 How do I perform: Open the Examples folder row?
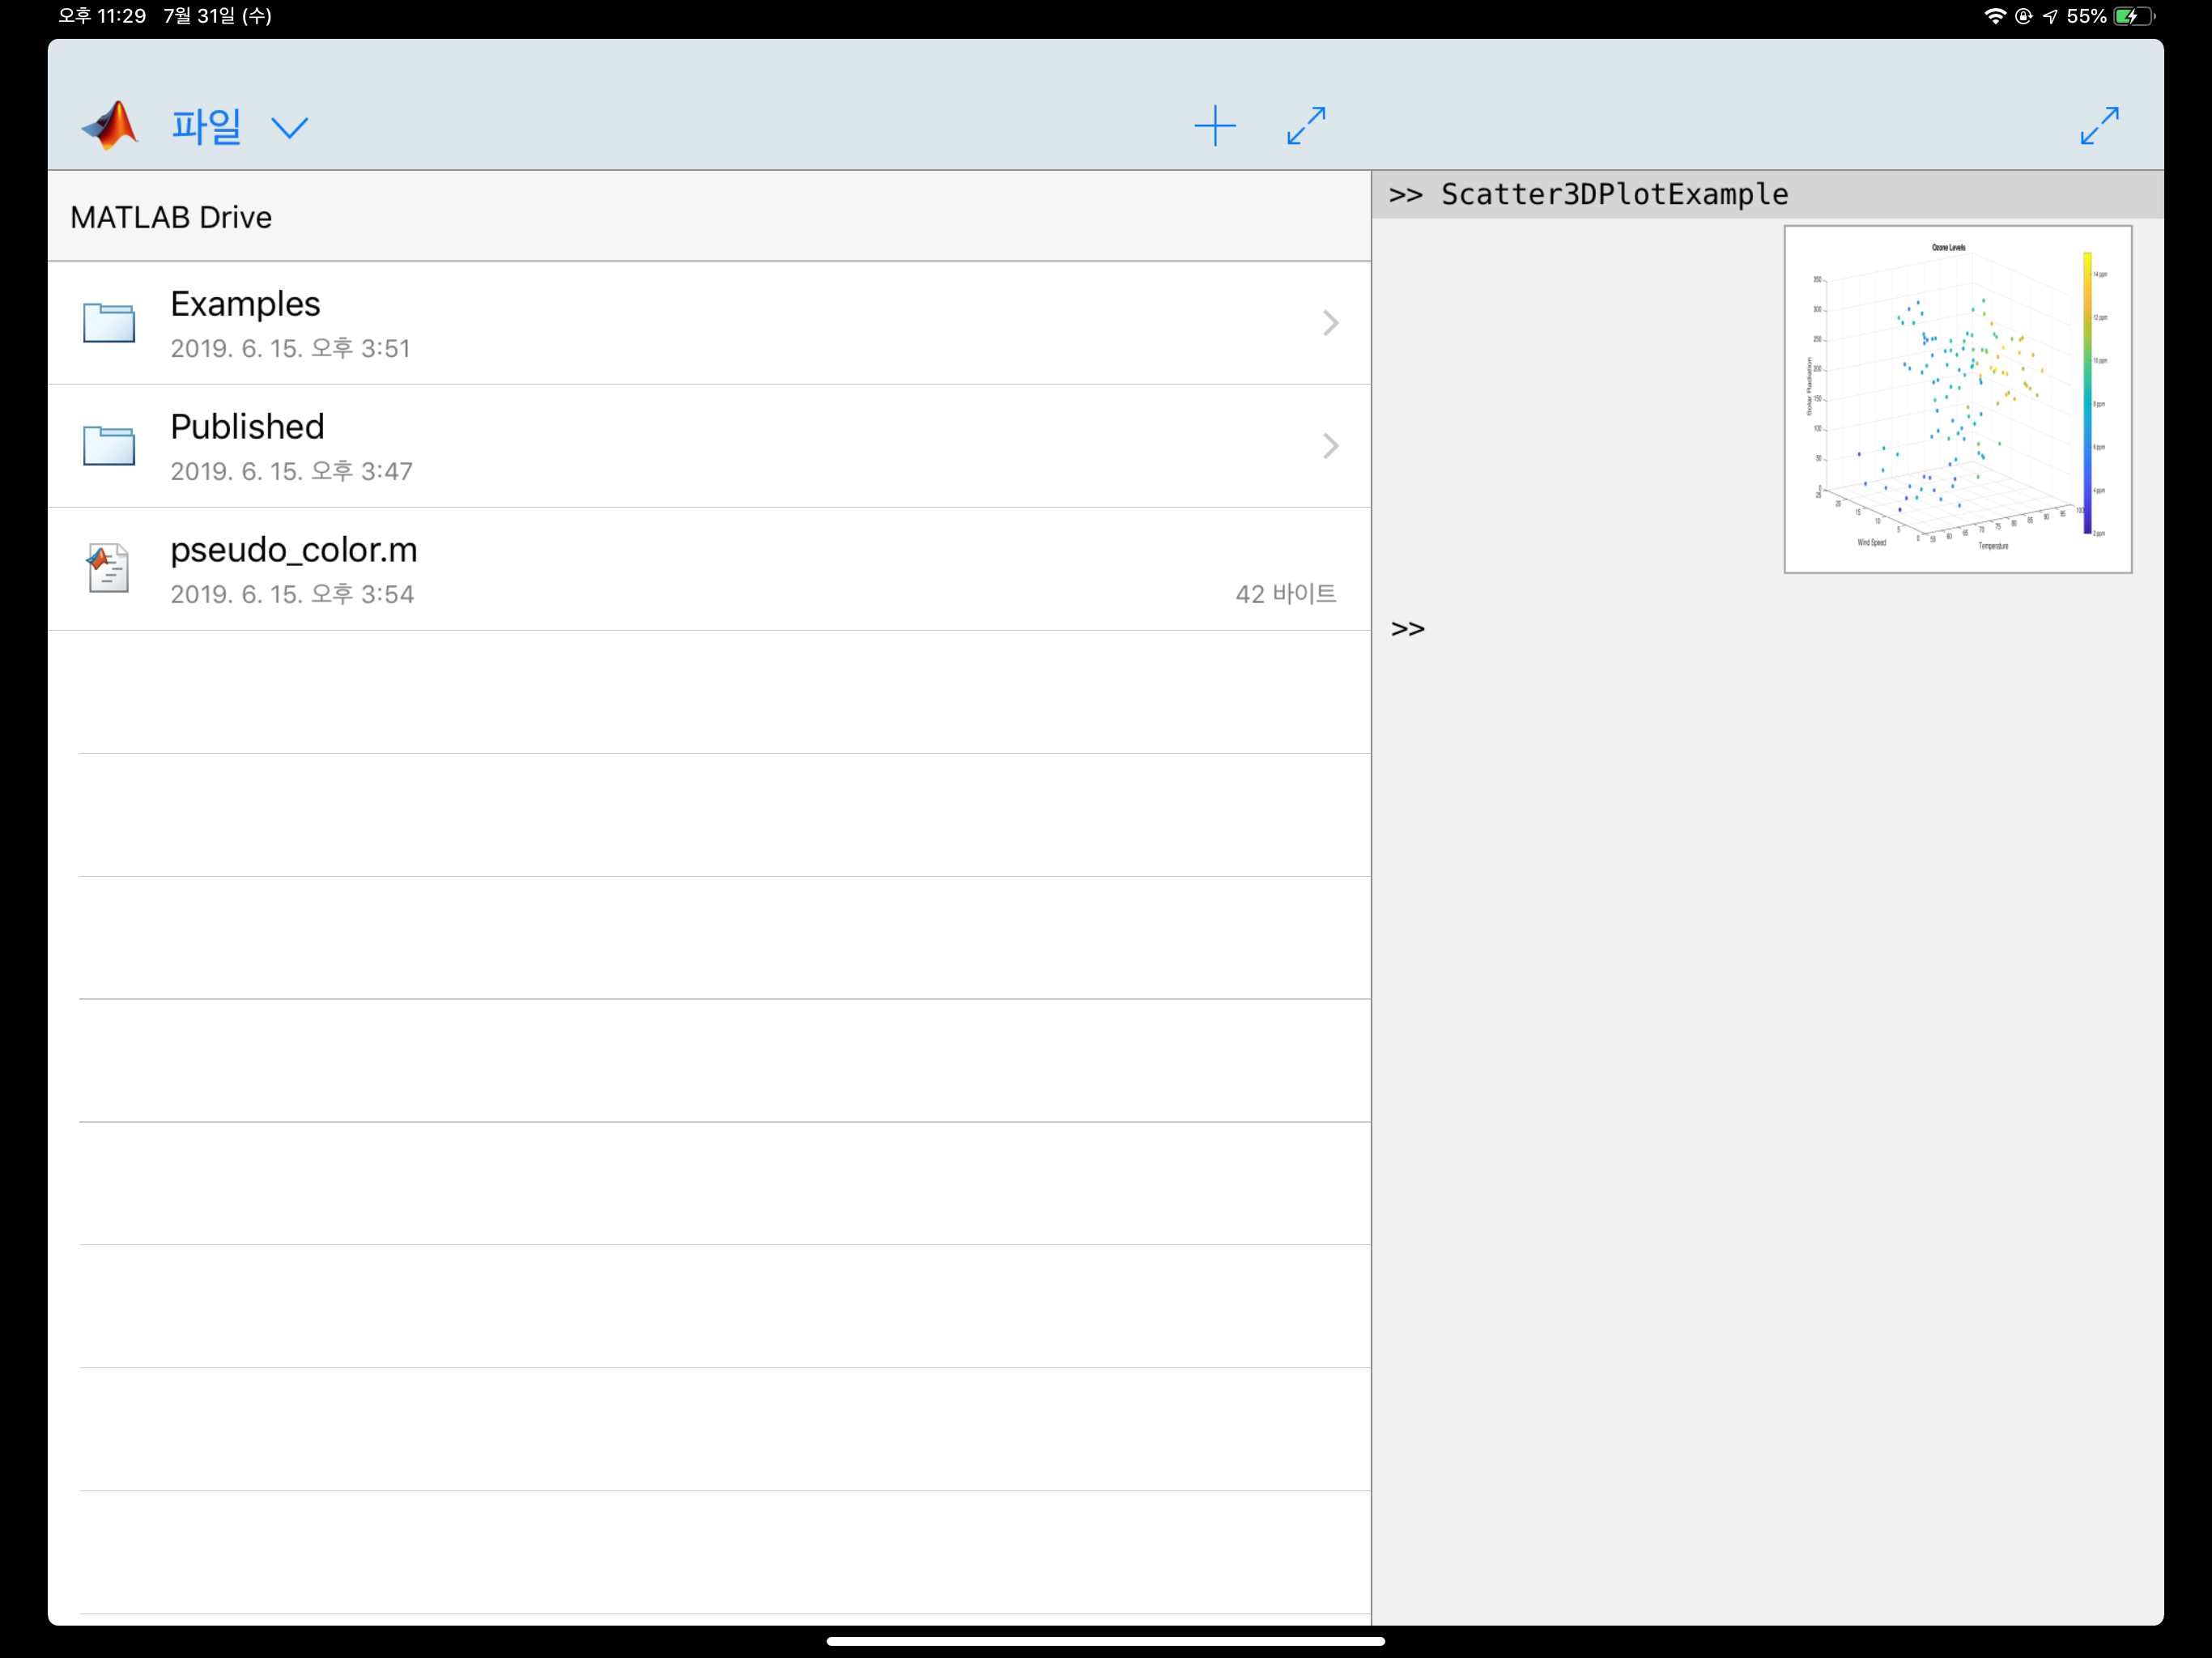pos(700,323)
